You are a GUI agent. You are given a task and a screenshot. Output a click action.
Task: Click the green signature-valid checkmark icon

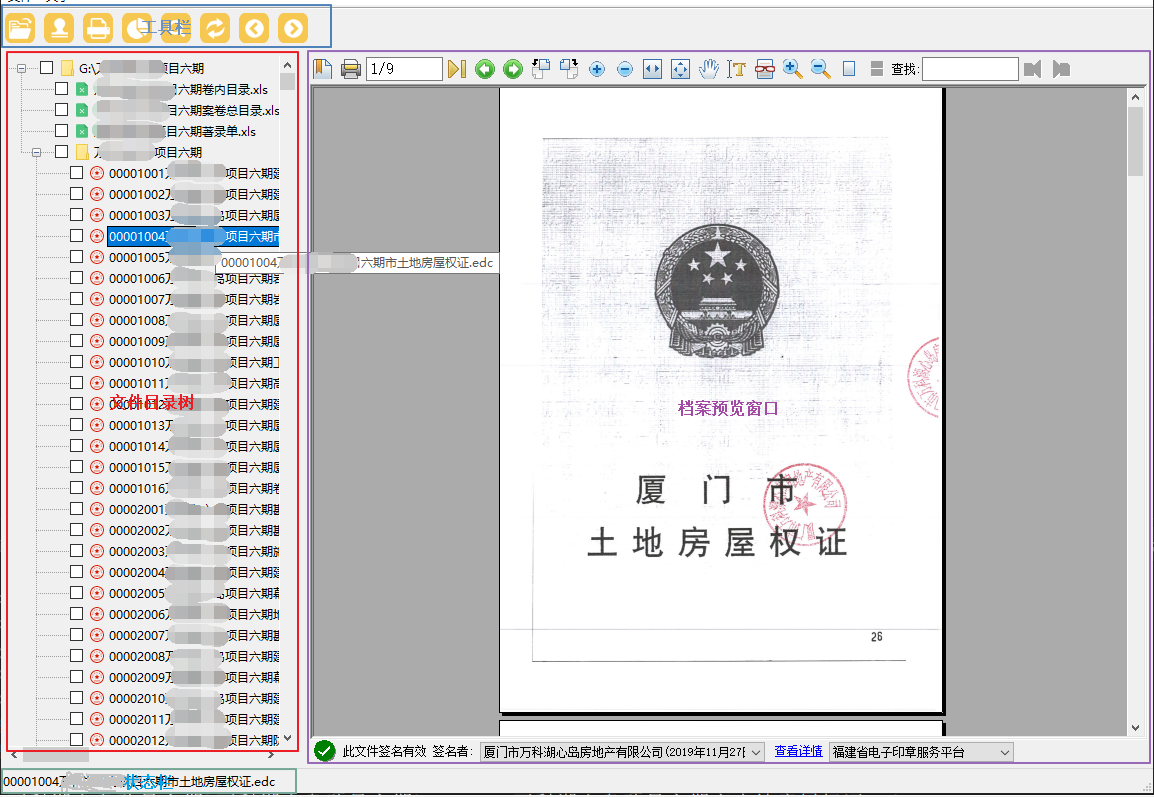(325, 751)
